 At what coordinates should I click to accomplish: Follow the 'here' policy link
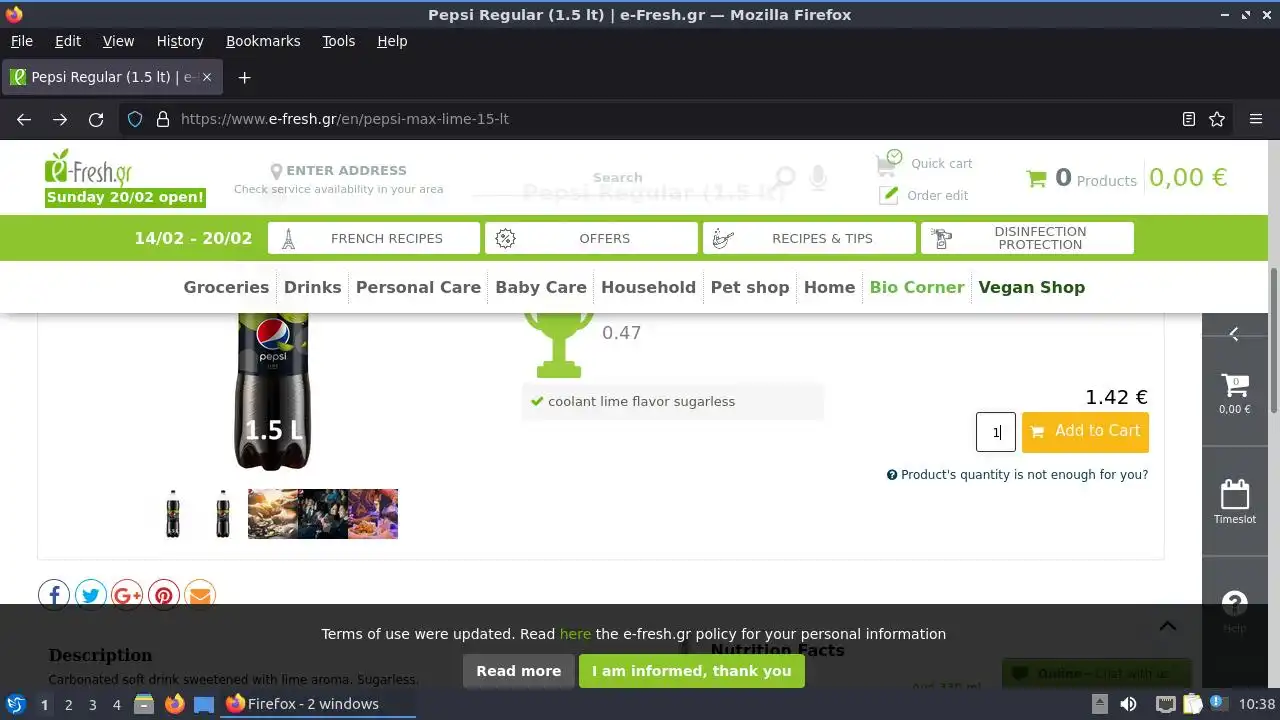(x=575, y=634)
